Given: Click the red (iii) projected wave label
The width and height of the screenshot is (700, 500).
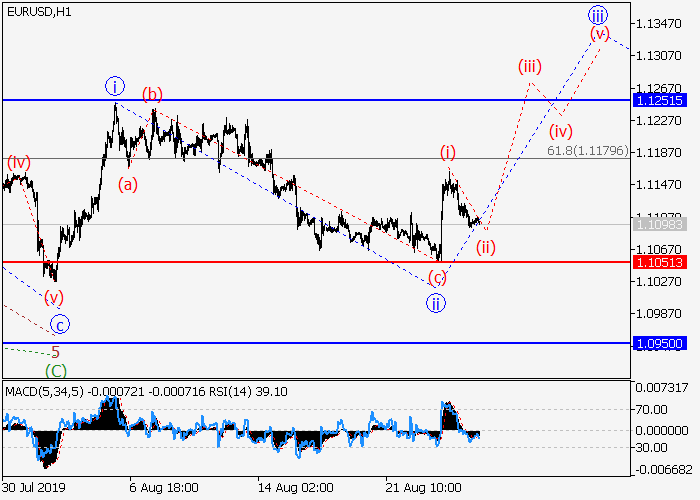Looking at the screenshot, I should pyautogui.click(x=529, y=67).
